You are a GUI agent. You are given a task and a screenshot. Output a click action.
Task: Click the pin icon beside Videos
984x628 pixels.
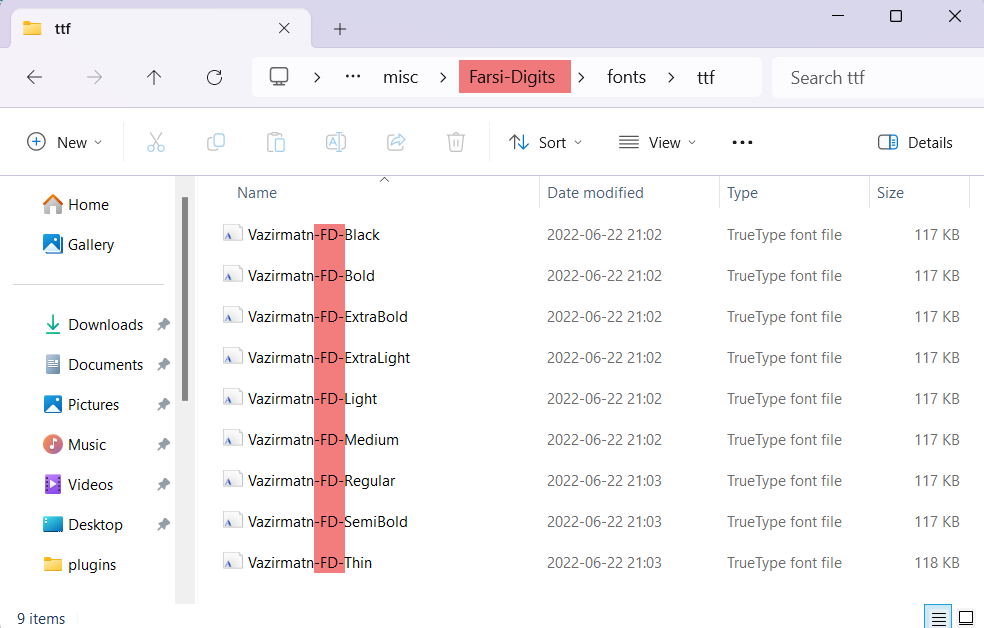tap(163, 484)
